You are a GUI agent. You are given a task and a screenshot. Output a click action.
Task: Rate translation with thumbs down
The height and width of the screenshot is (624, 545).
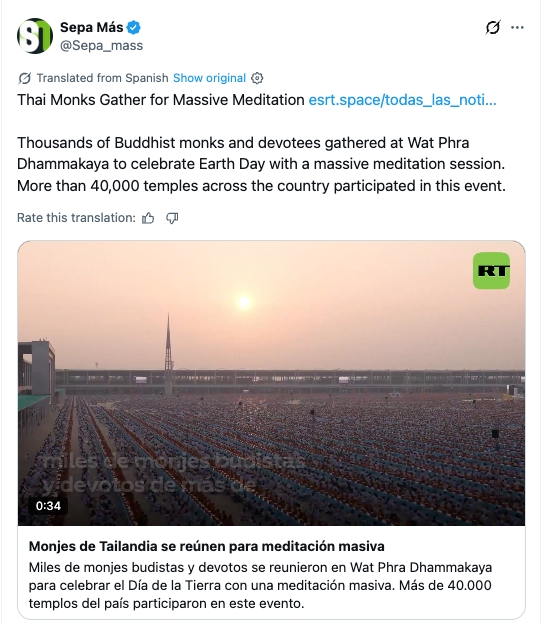coord(172,218)
